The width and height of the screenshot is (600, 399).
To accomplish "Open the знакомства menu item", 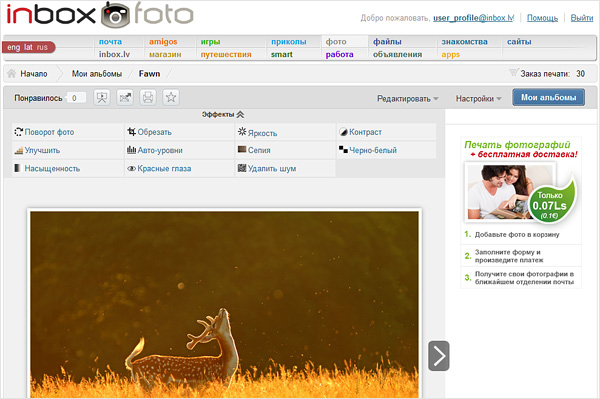I will click(x=464, y=41).
